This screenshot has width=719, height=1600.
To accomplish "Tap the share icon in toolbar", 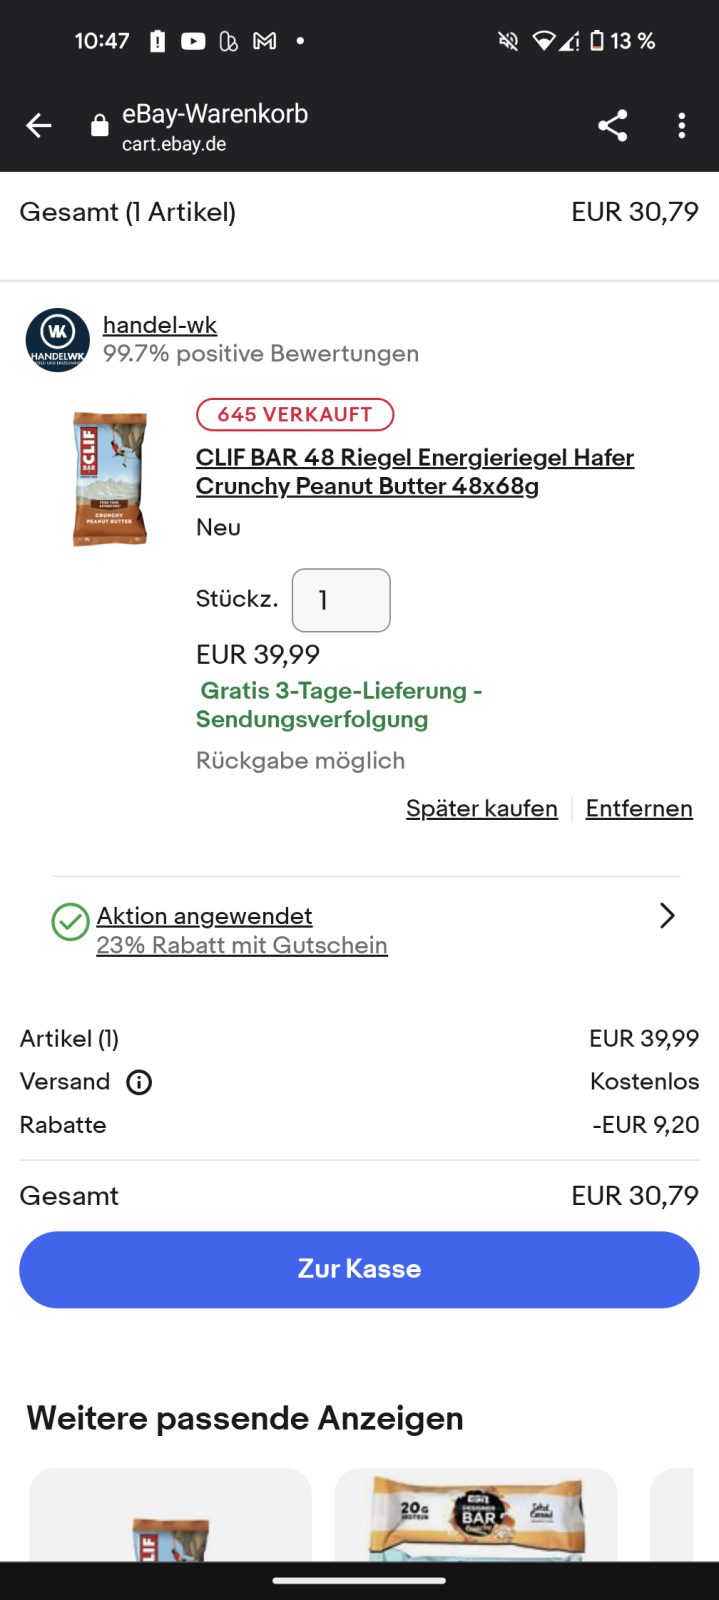I will coord(612,126).
